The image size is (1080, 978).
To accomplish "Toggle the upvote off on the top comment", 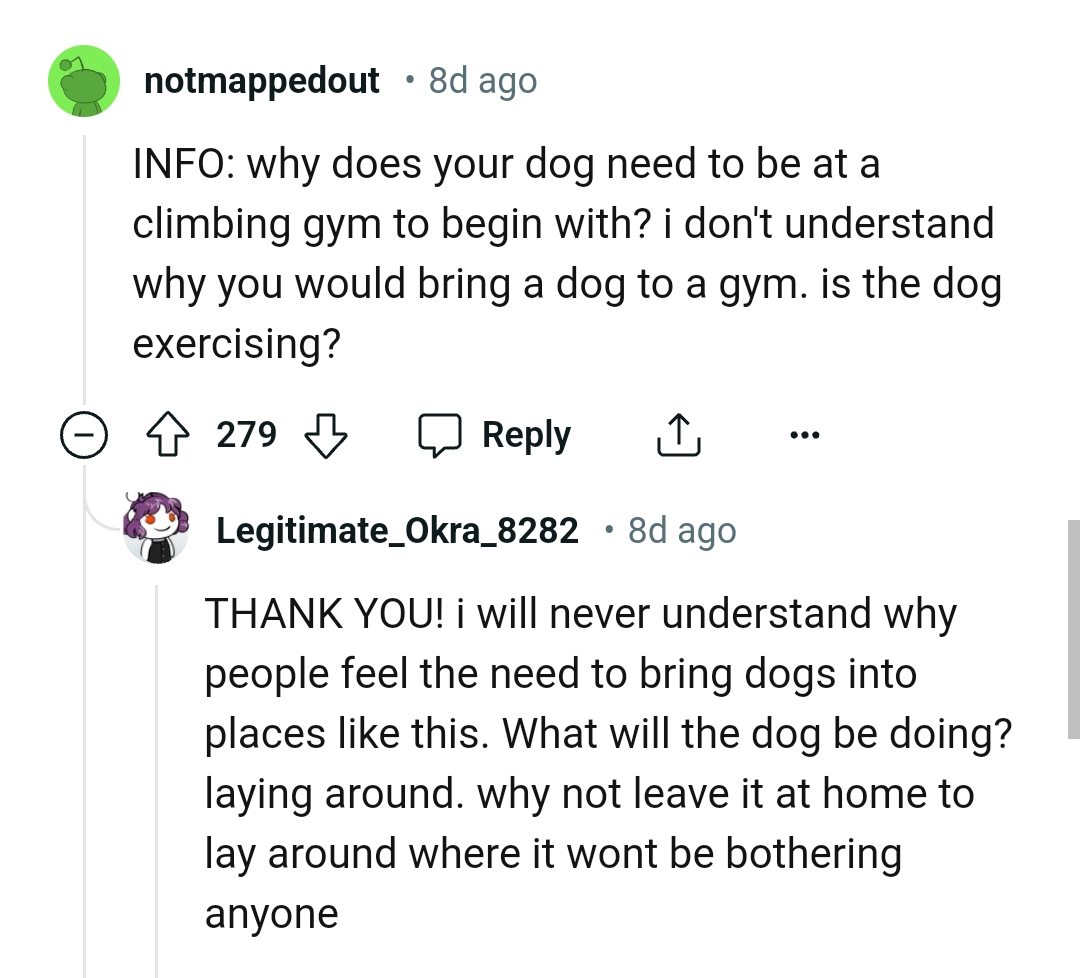I will pyautogui.click(x=170, y=434).
